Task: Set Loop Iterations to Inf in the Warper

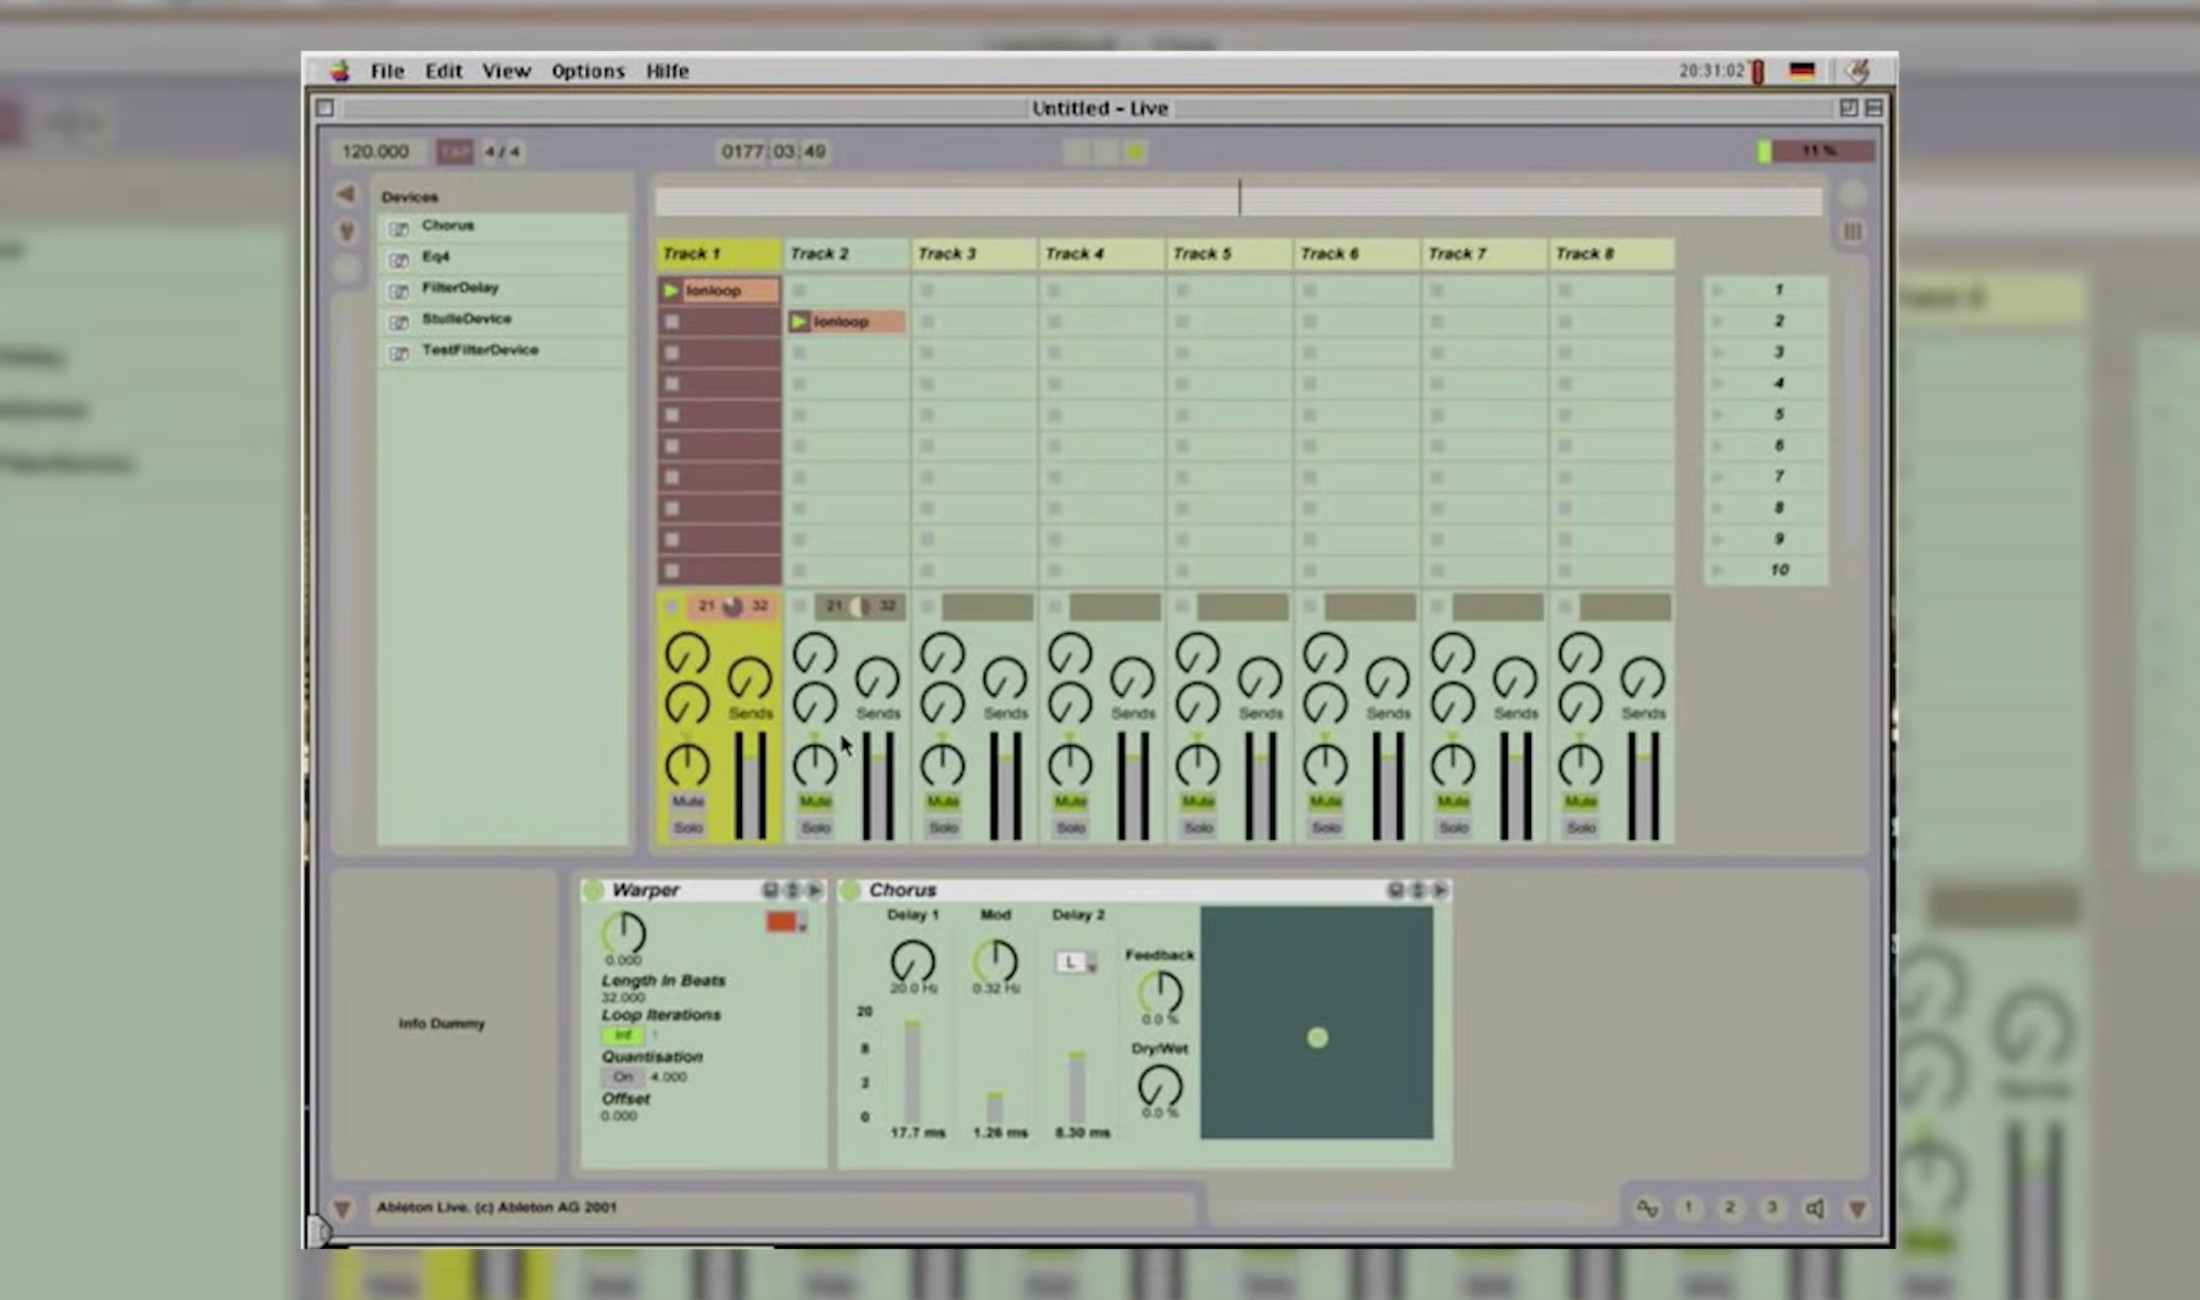Action: point(622,1035)
